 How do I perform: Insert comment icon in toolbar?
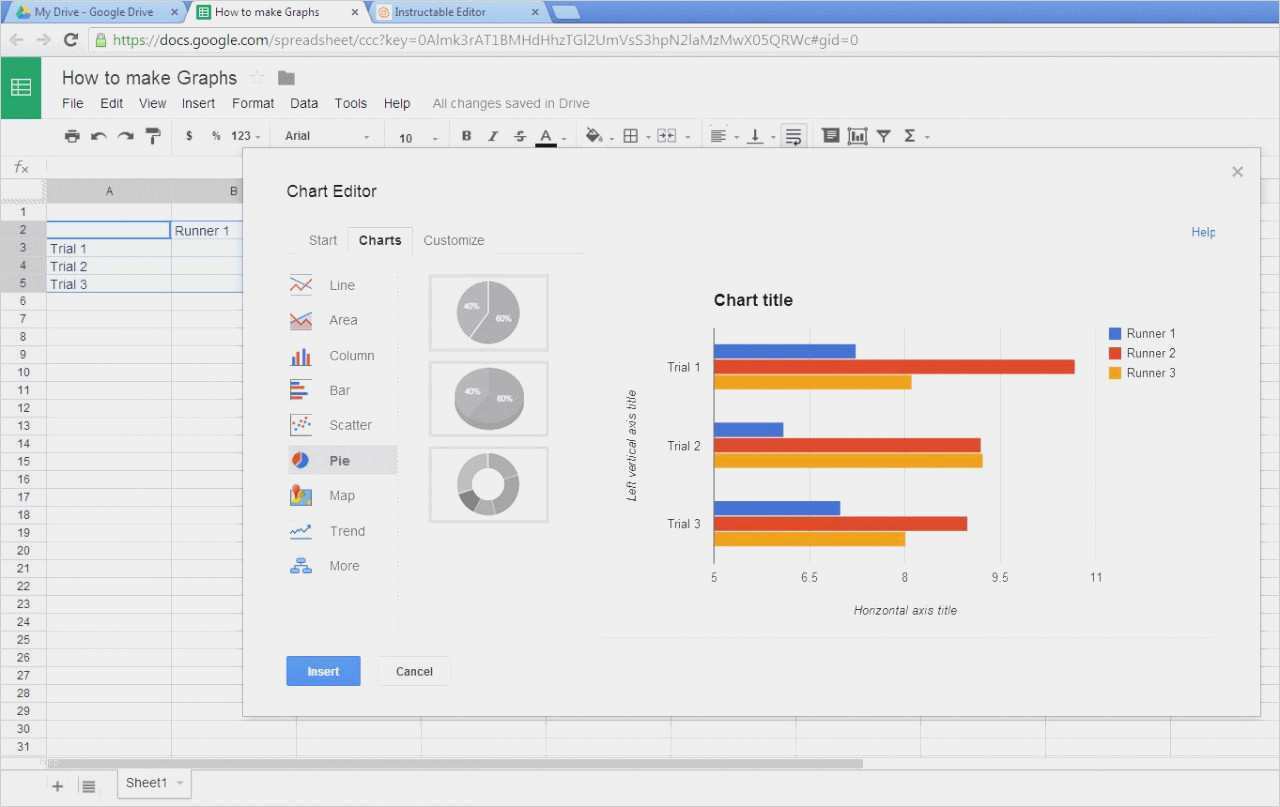click(x=830, y=136)
